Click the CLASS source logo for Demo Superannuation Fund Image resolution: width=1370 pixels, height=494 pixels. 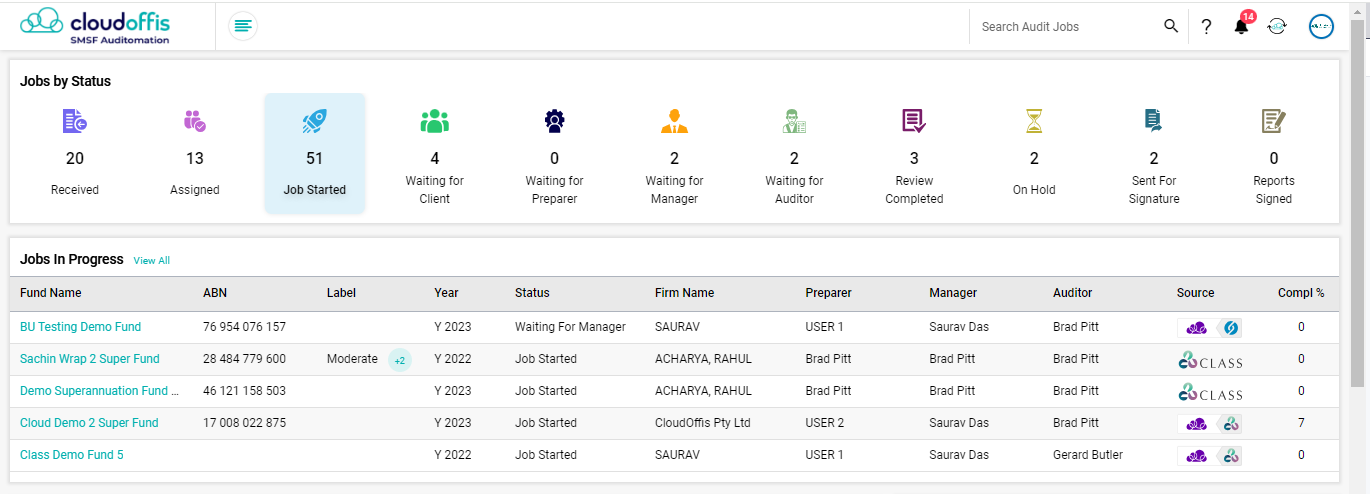point(1210,391)
